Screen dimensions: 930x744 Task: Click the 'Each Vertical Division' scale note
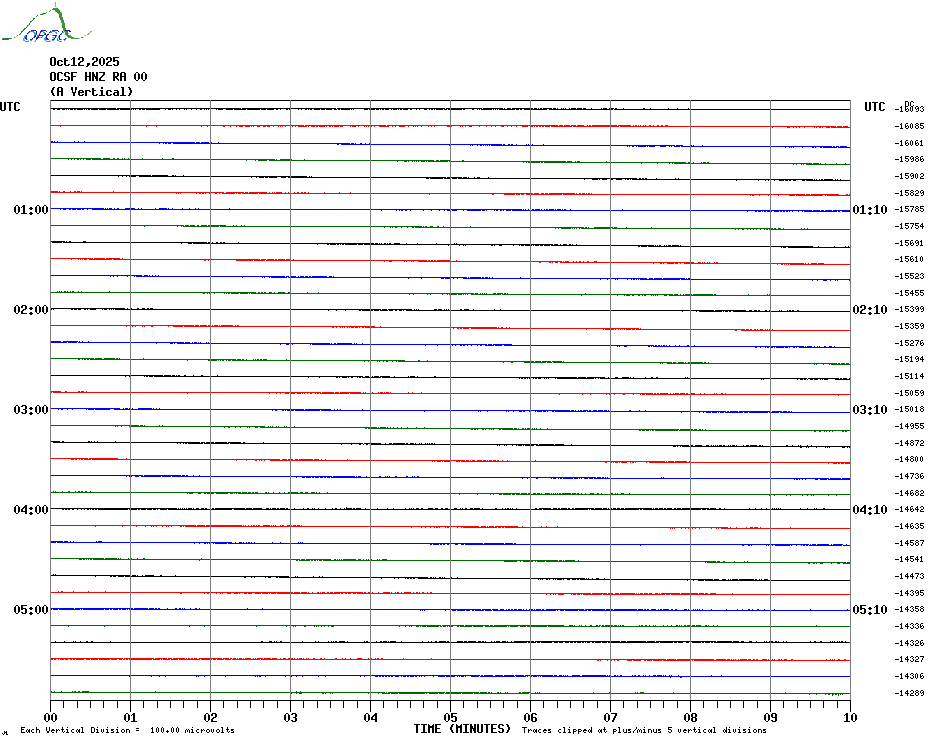pos(127,731)
